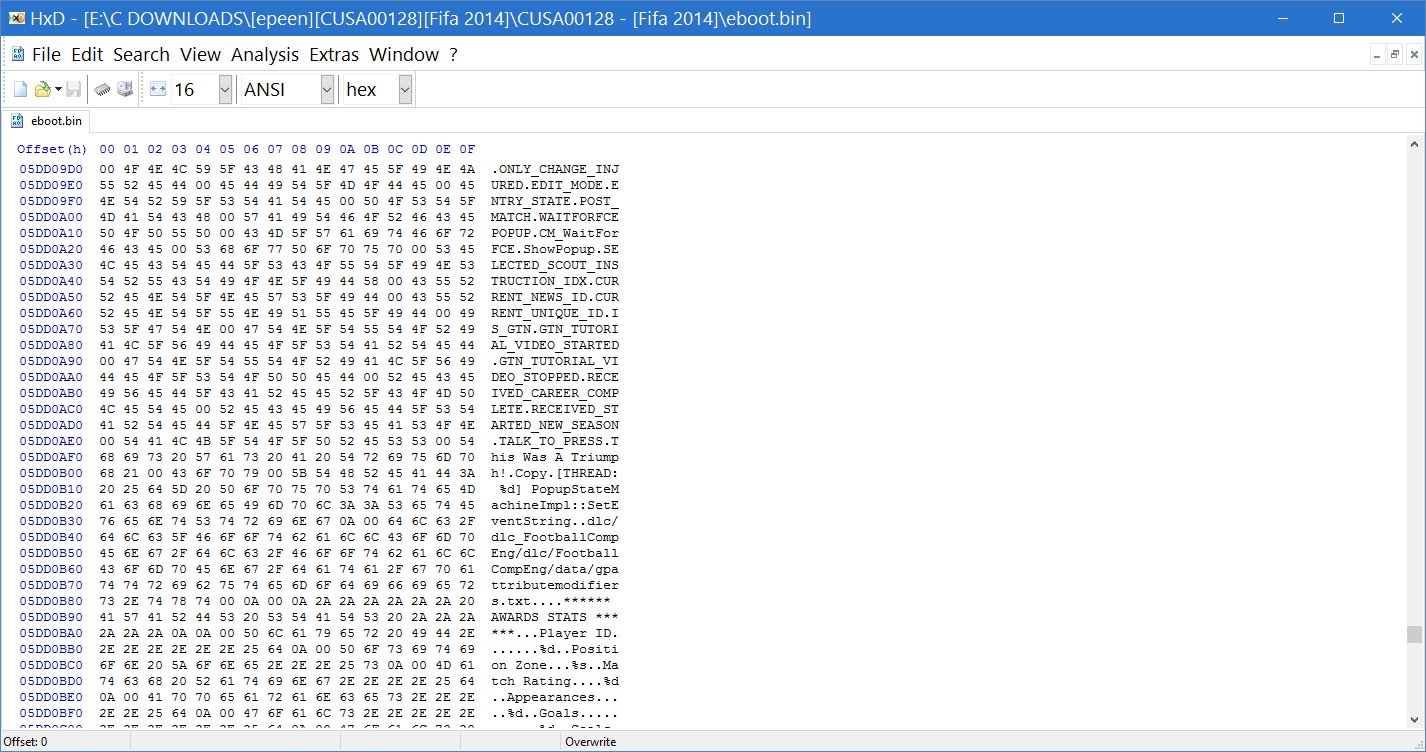Click decoded text '.TALK_TO_PRESS.T'
The height and width of the screenshot is (752, 1426).
[555, 441]
